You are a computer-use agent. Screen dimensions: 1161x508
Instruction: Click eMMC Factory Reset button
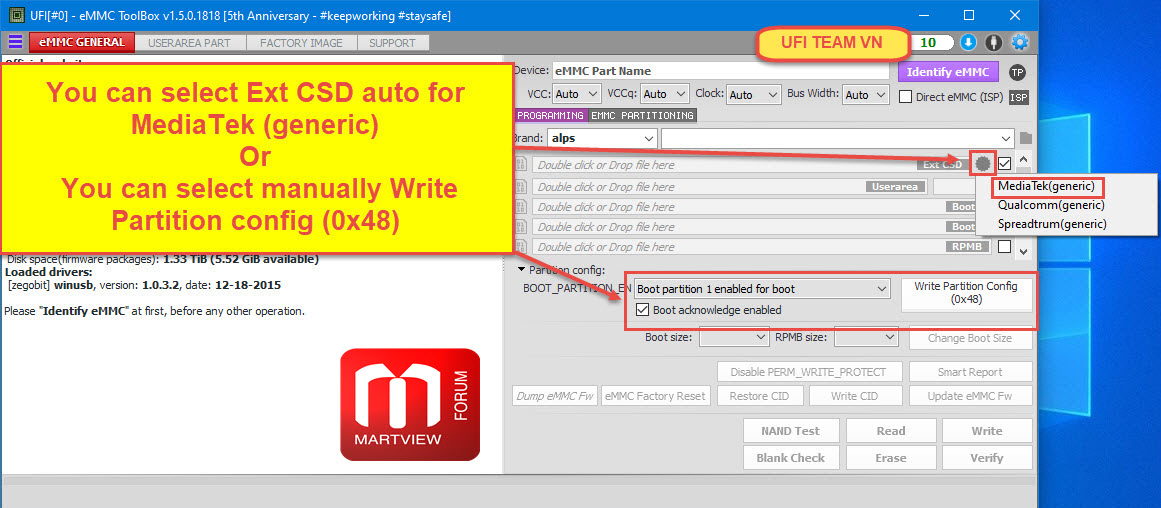click(656, 395)
